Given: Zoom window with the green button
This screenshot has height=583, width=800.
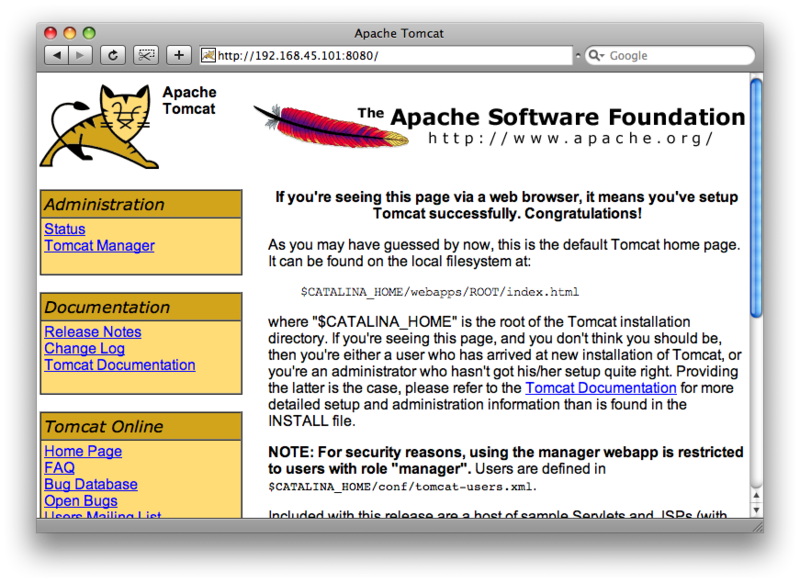Looking at the screenshot, I should [x=89, y=33].
